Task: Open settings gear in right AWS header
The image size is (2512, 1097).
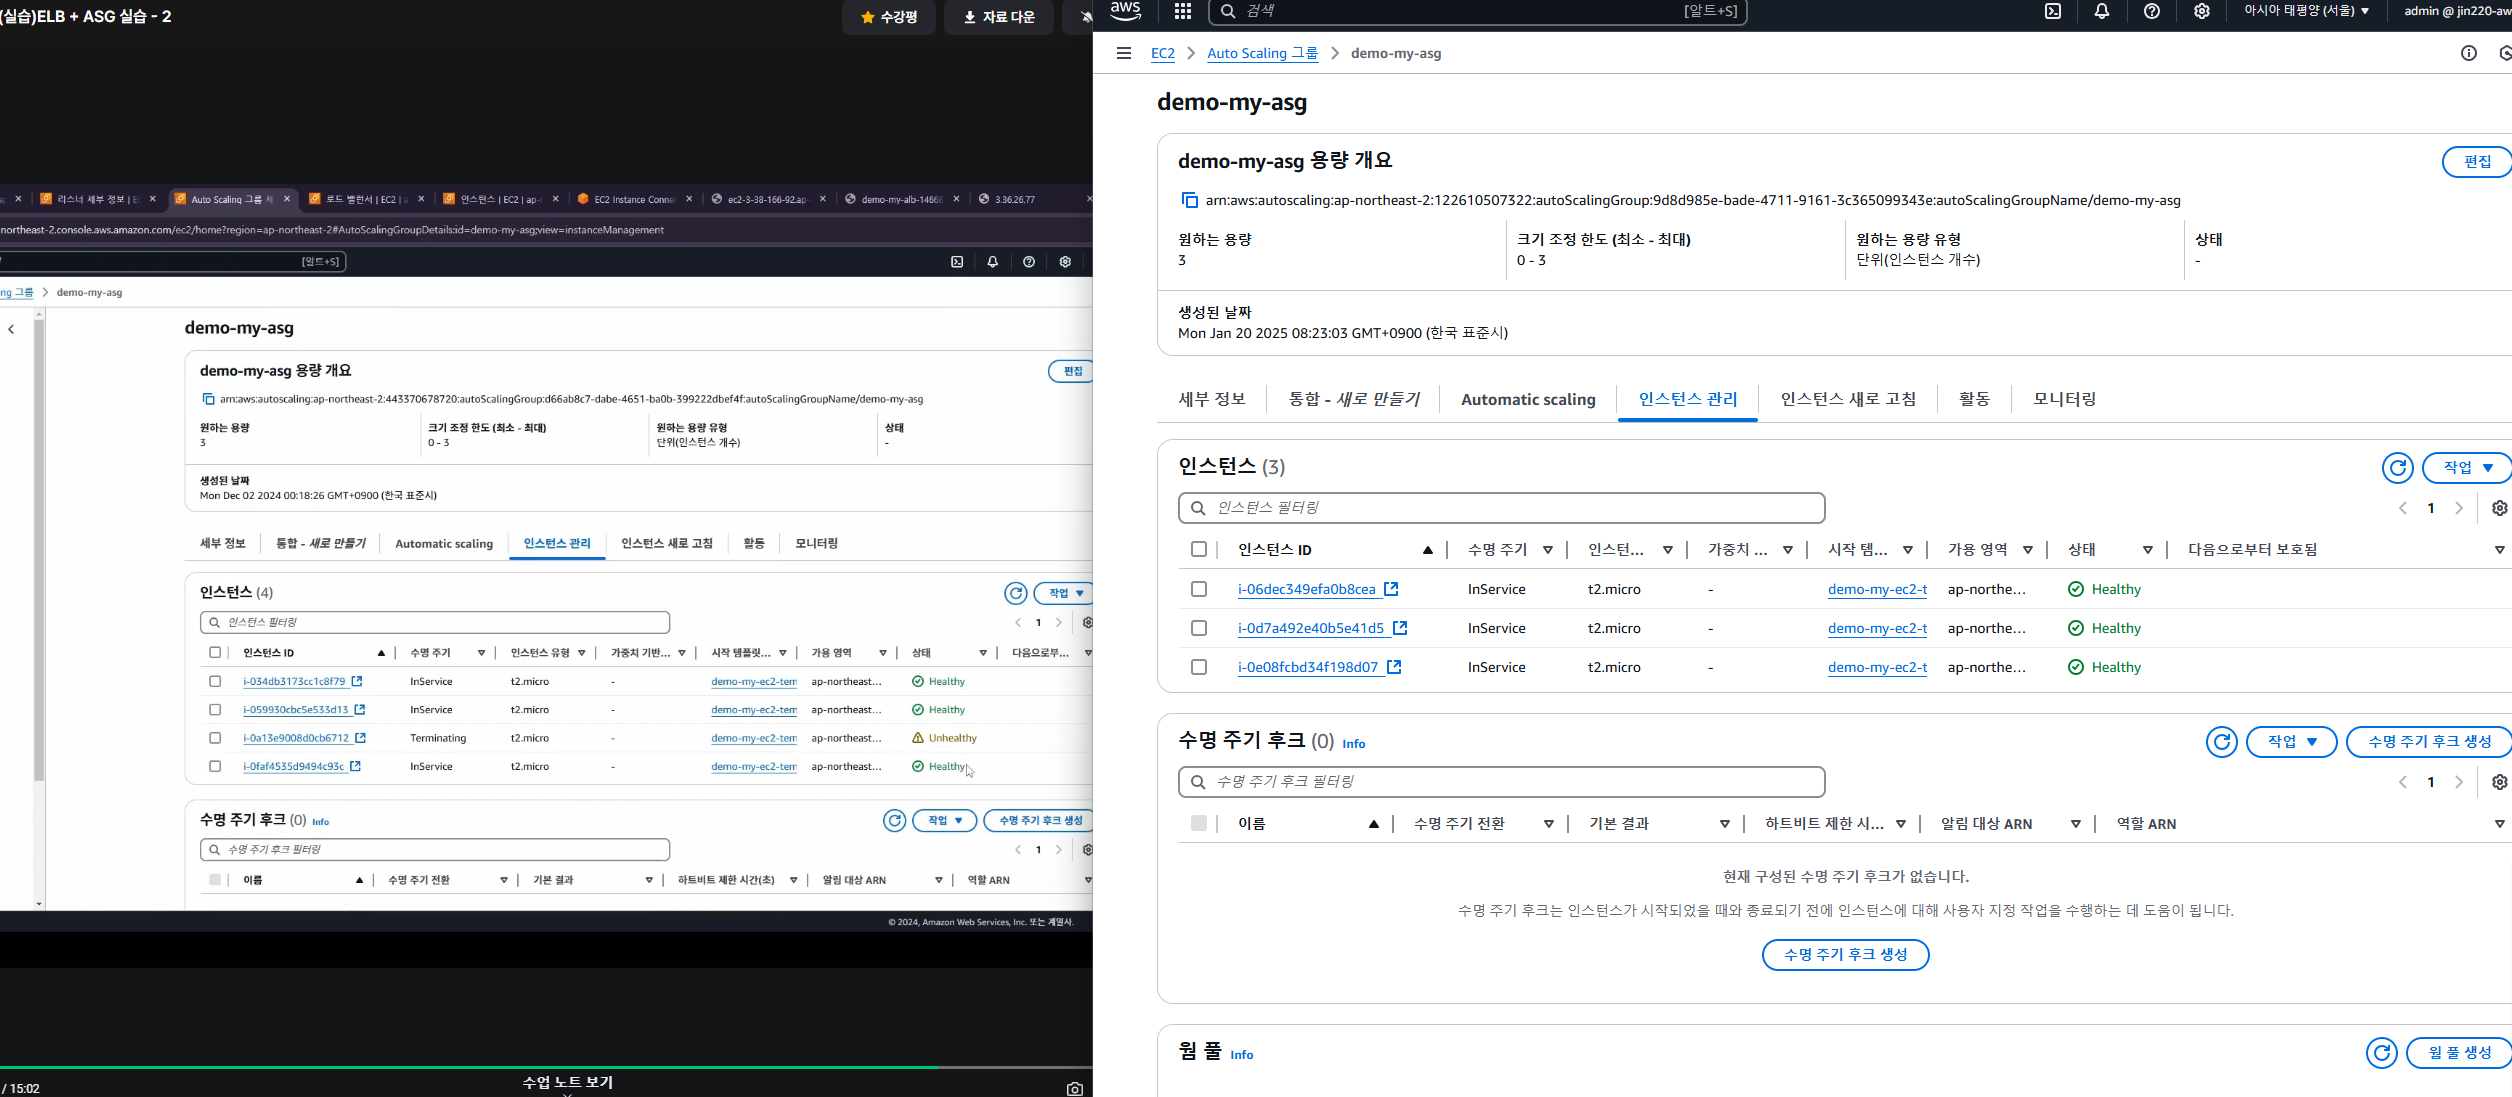Action: (x=2202, y=11)
